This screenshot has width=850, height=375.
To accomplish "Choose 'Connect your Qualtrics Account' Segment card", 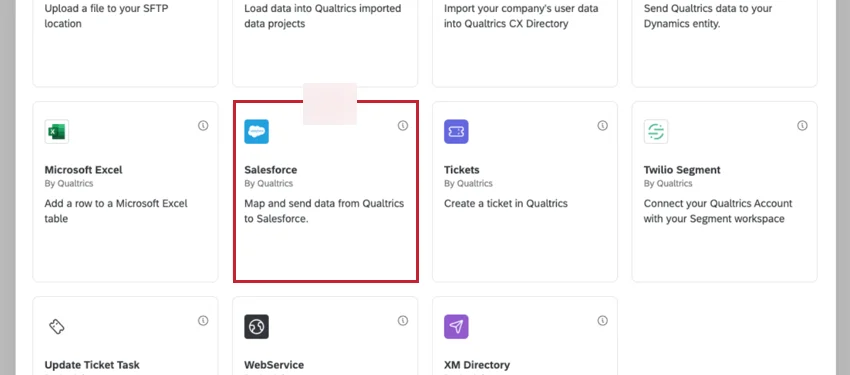I will [724, 192].
